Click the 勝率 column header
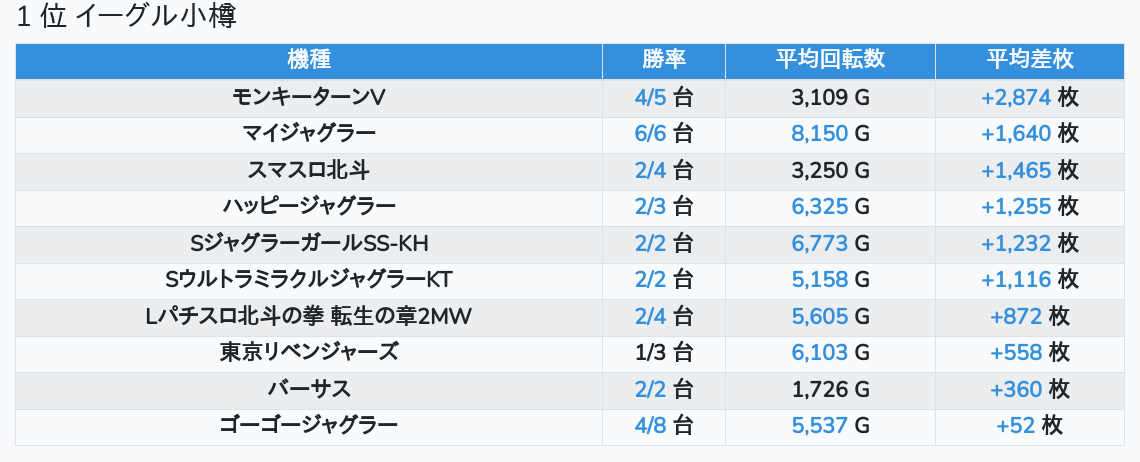This screenshot has width=1140, height=462. coord(663,60)
